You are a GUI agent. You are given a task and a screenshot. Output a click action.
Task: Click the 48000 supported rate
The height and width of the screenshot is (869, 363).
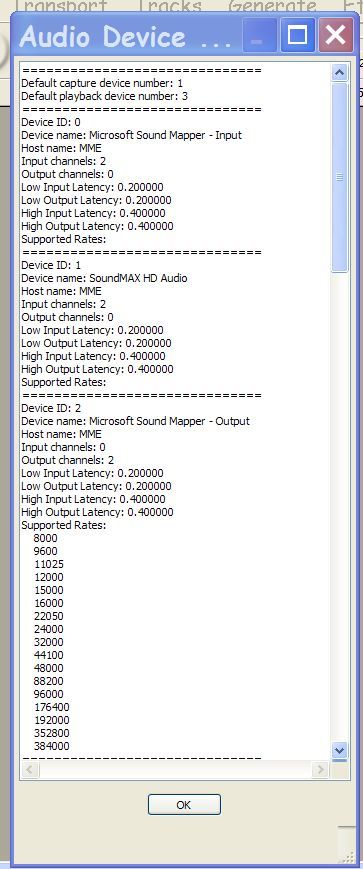point(49,668)
